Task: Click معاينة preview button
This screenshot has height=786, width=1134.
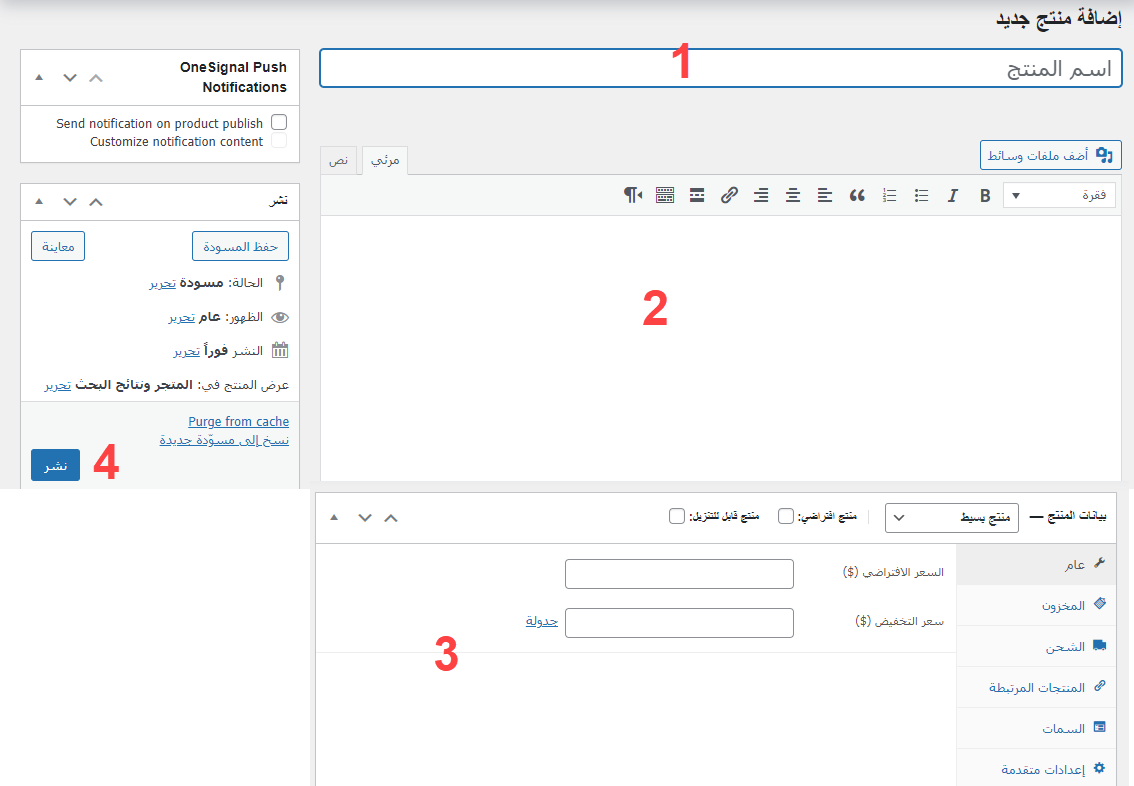Action: tap(58, 247)
